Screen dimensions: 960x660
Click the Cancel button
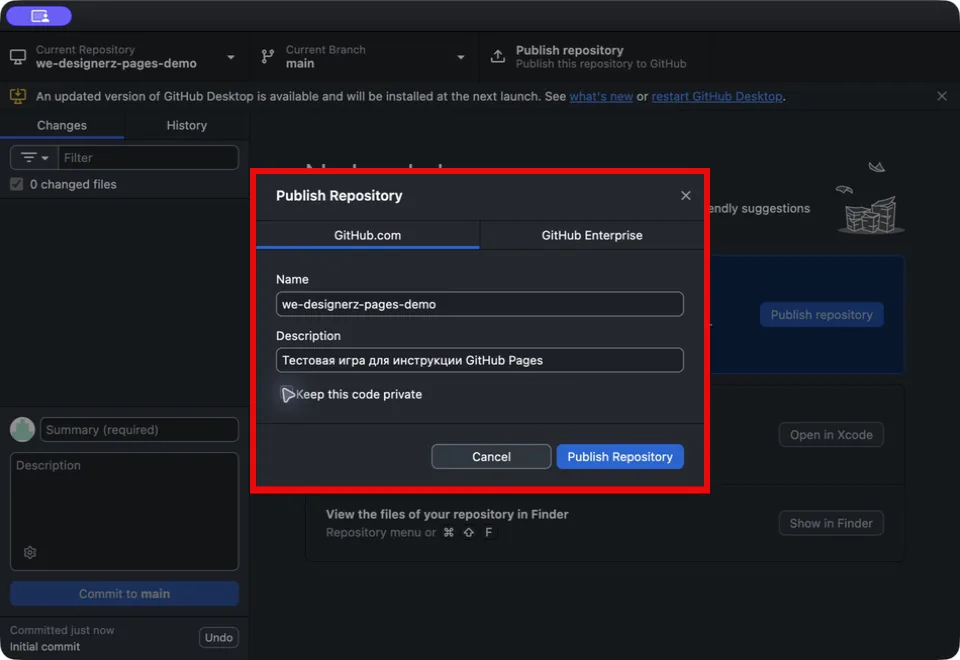491,457
